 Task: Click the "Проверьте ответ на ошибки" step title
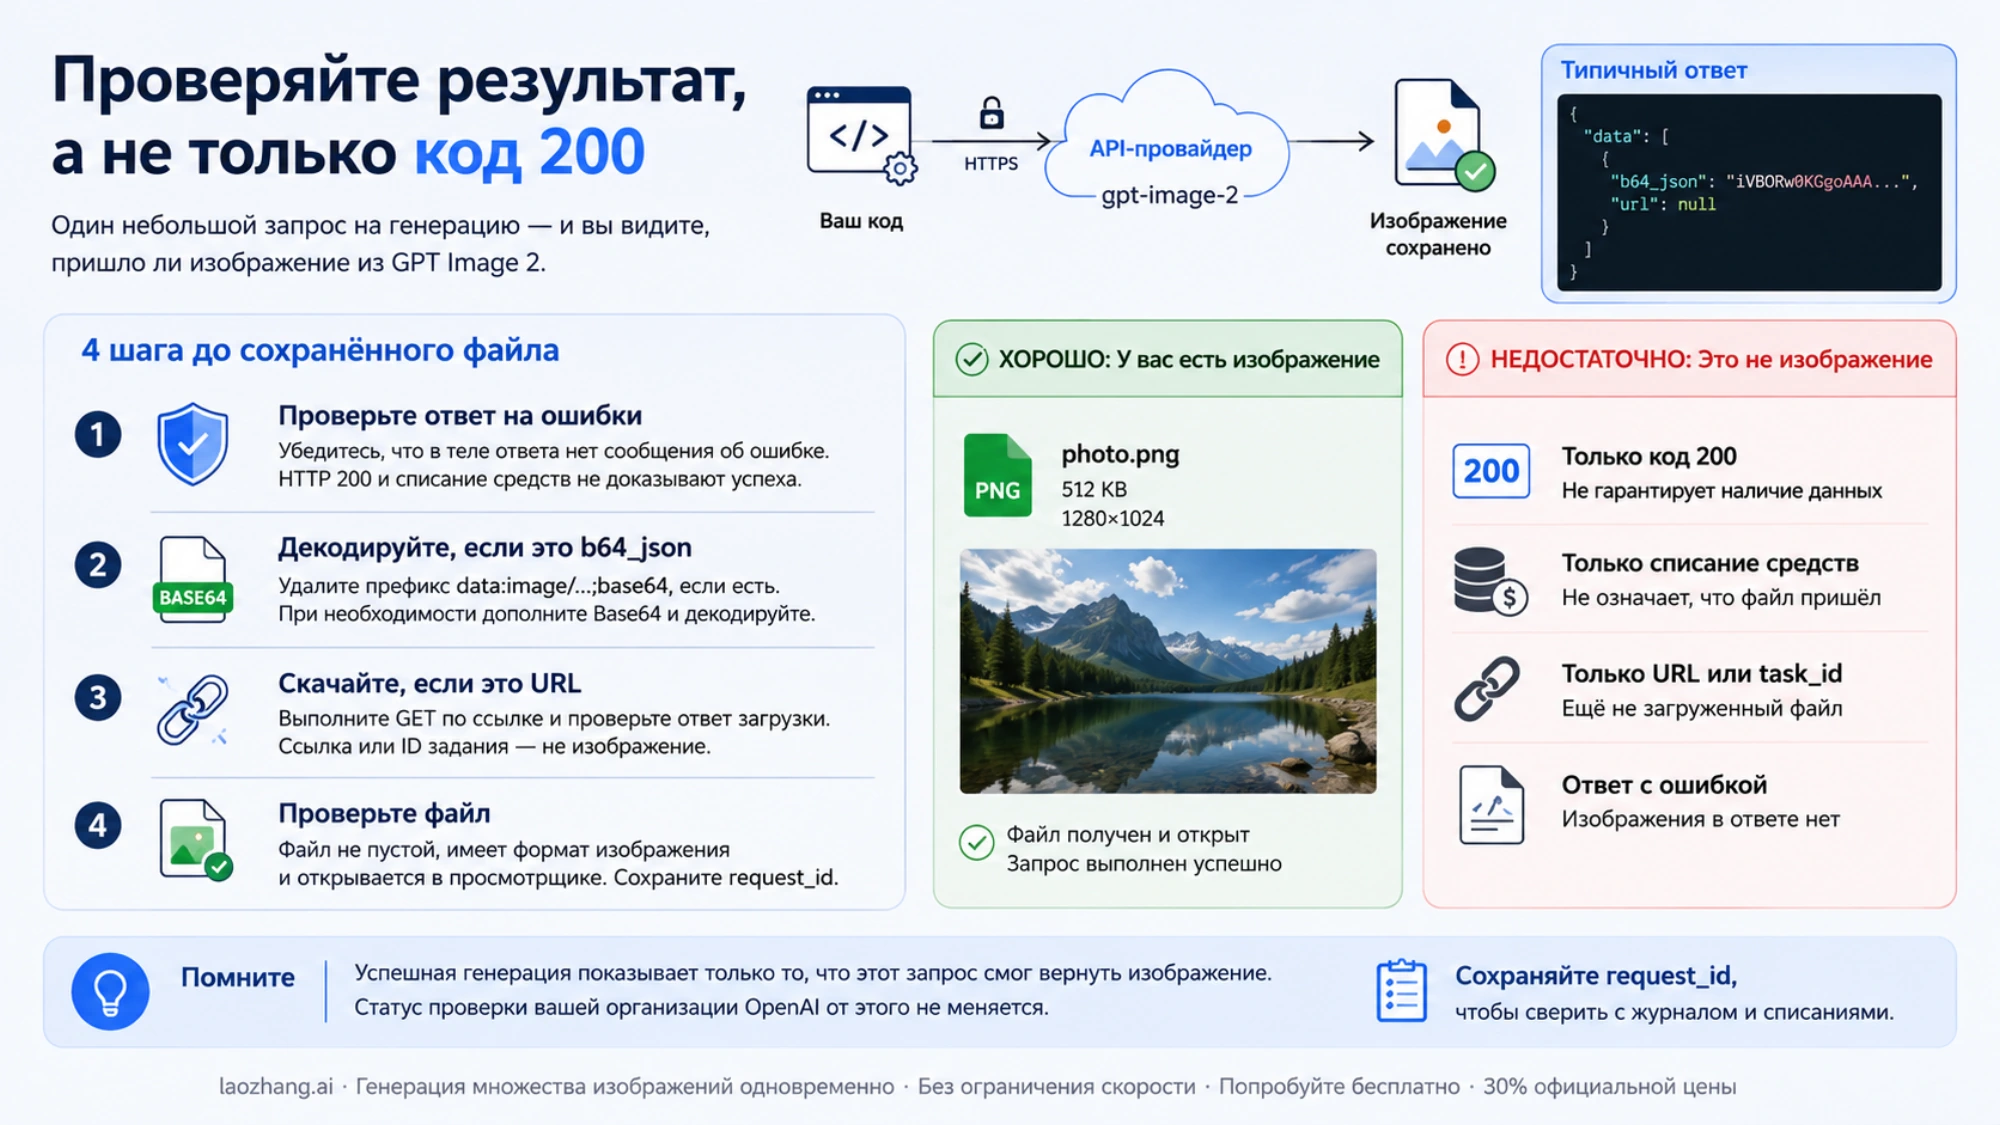click(460, 415)
